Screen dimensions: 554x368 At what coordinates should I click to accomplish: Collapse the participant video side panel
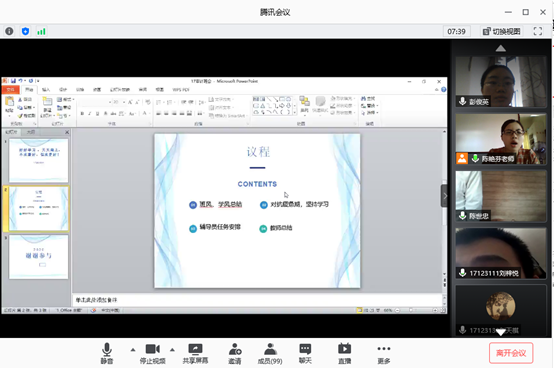pyautogui.click(x=445, y=196)
